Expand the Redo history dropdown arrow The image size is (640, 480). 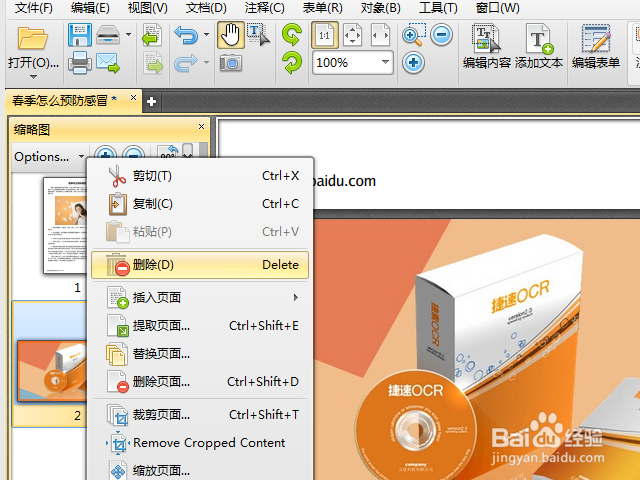point(207,62)
